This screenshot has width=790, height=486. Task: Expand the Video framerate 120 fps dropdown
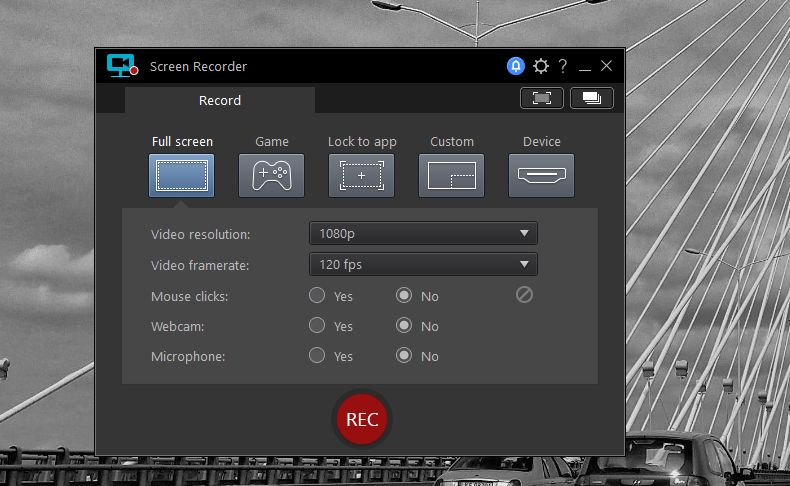click(423, 264)
